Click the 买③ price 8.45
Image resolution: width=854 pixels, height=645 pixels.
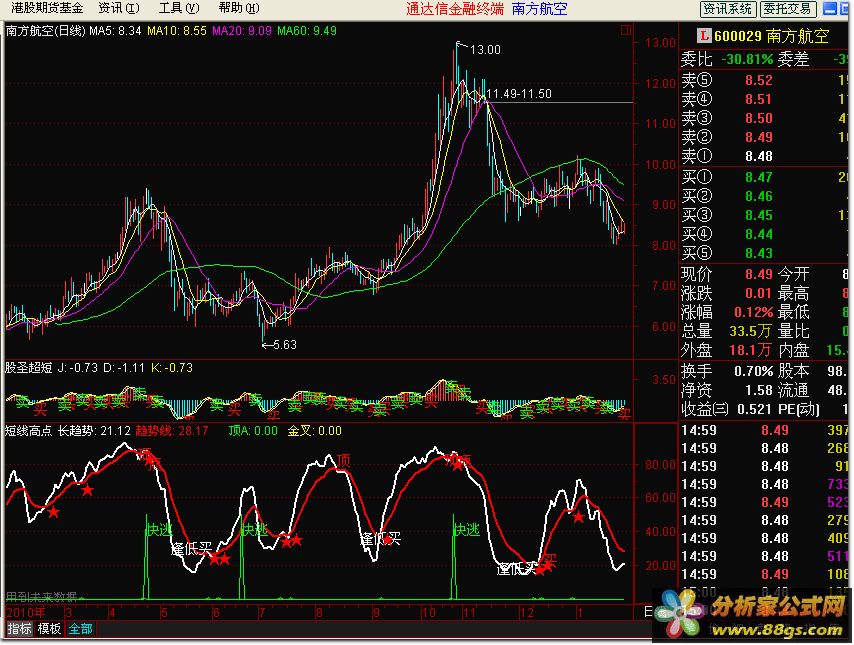[759, 215]
